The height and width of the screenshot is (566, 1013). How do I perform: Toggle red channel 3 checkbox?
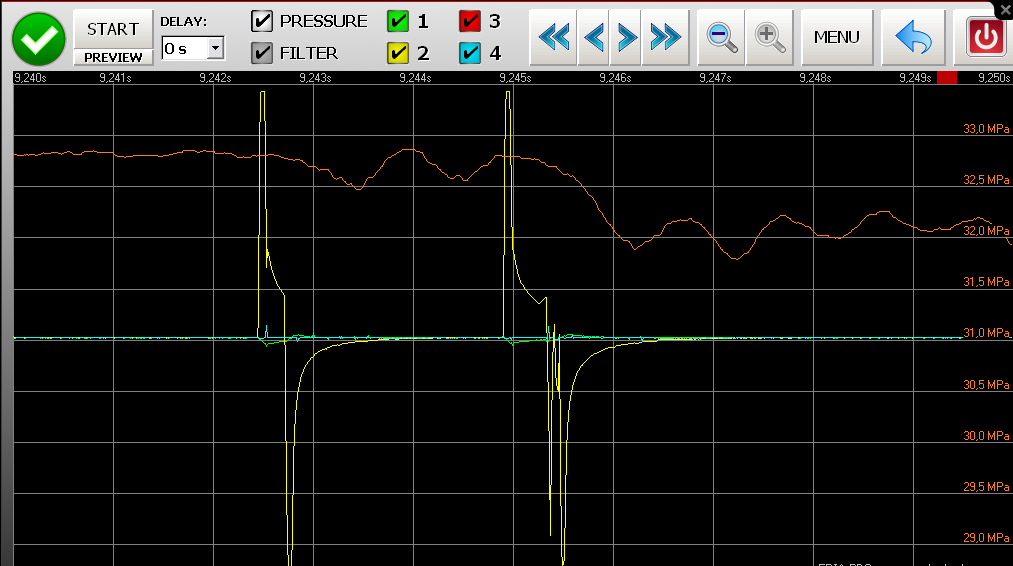(x=470, y=21)
